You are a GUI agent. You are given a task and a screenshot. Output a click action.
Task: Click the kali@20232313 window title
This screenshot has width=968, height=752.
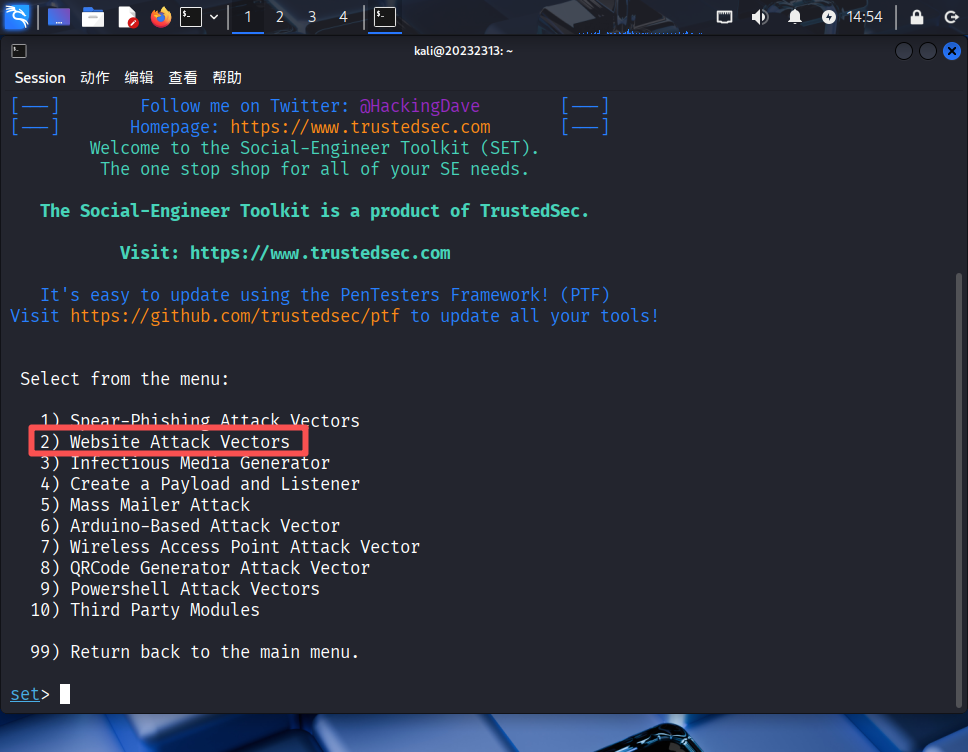pos(463,51)
